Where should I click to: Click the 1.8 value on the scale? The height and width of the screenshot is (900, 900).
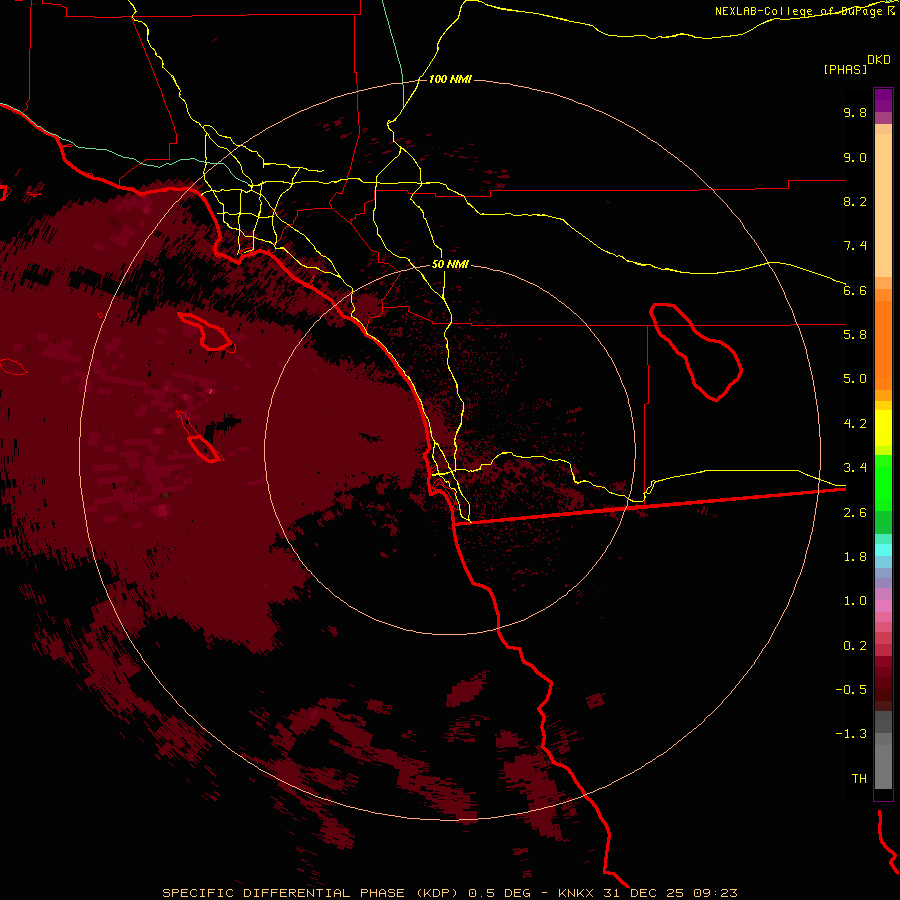tap(855, 557)
